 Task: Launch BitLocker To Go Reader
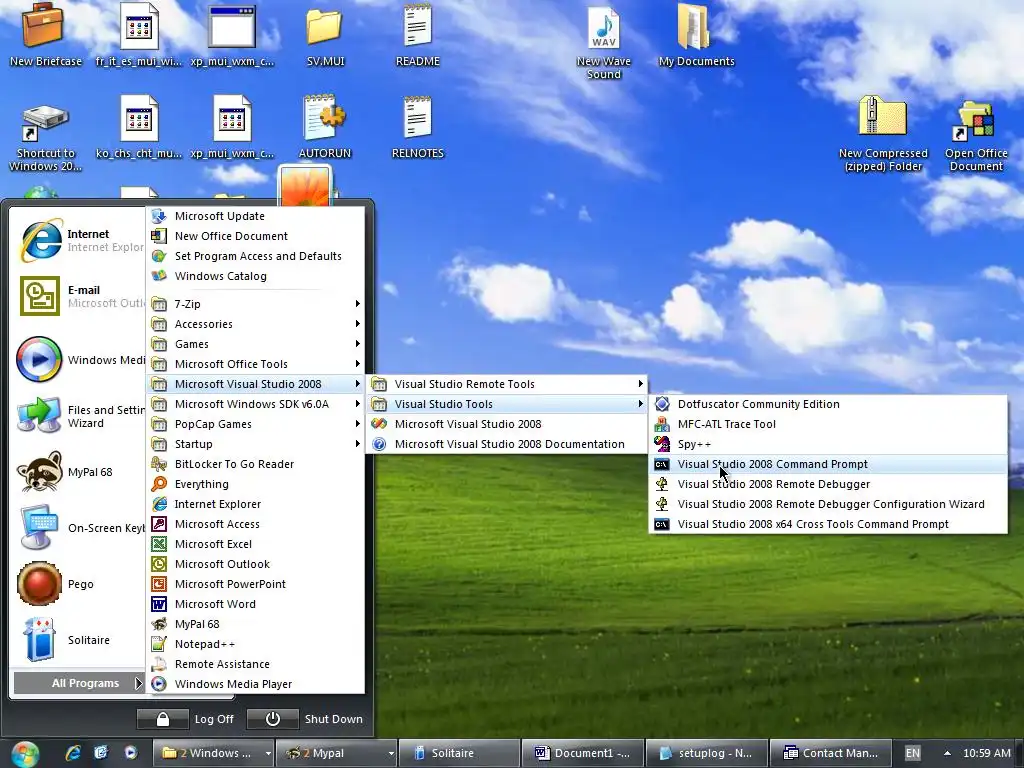(x=256, y=464)
